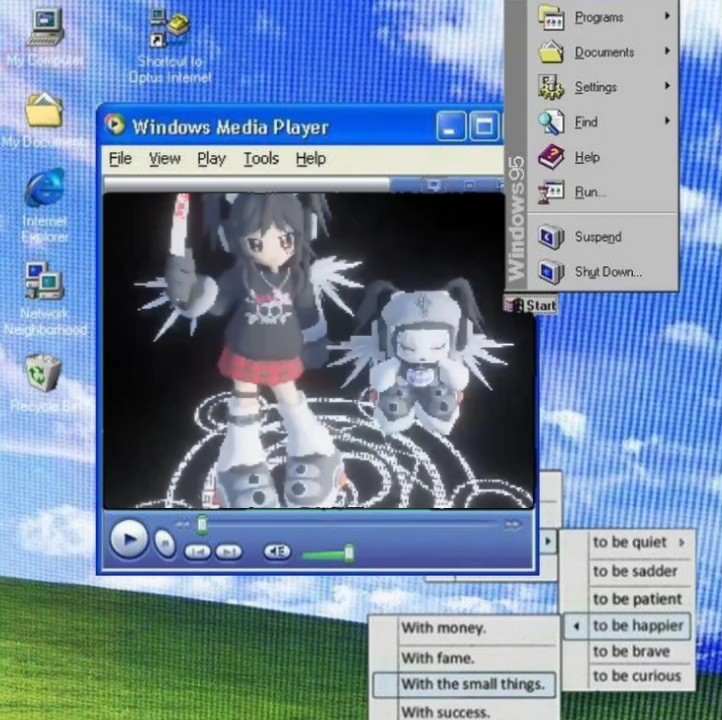Open the My Computer desktop icon
This screenshot has width=722, height=720.
click(x=44, y=28)
